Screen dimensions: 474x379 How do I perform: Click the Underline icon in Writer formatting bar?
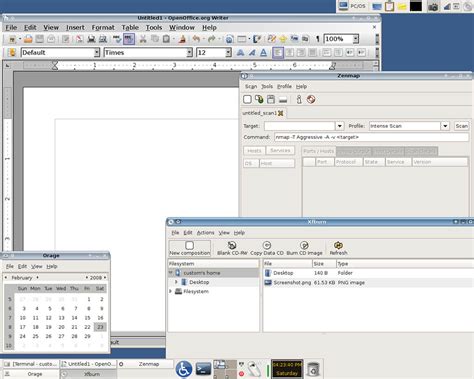click(263, 52)
